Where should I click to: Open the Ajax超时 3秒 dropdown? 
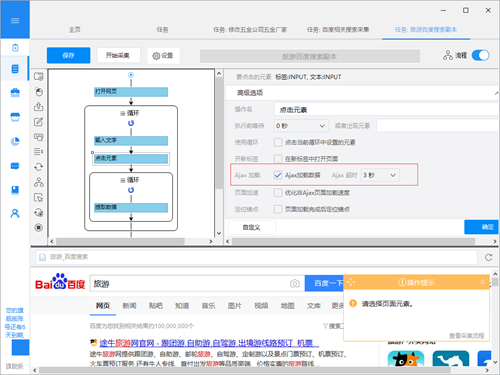point(380,175)
